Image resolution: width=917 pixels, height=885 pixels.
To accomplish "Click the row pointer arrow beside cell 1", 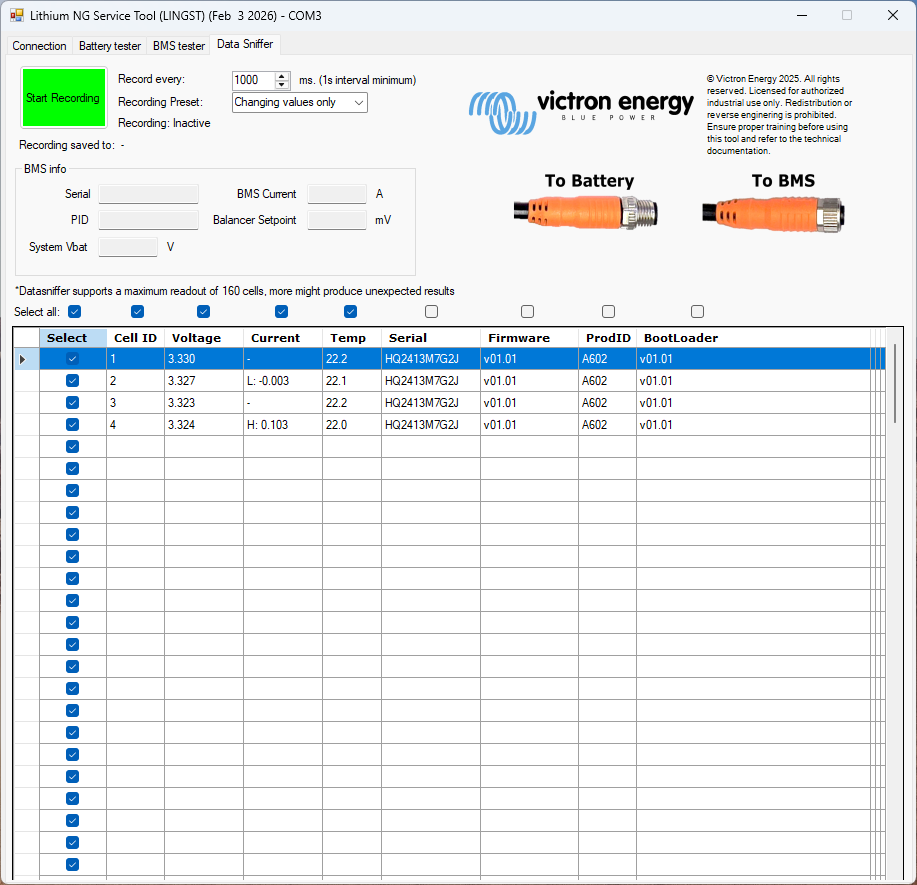I will (23, 359).
